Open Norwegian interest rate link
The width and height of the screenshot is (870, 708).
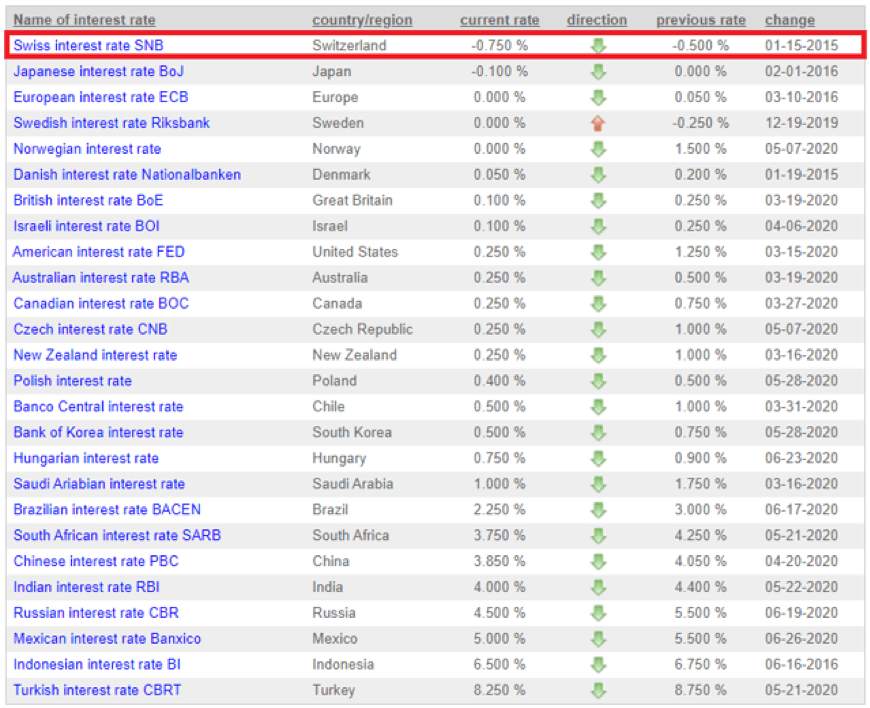(x=87, y=149)
